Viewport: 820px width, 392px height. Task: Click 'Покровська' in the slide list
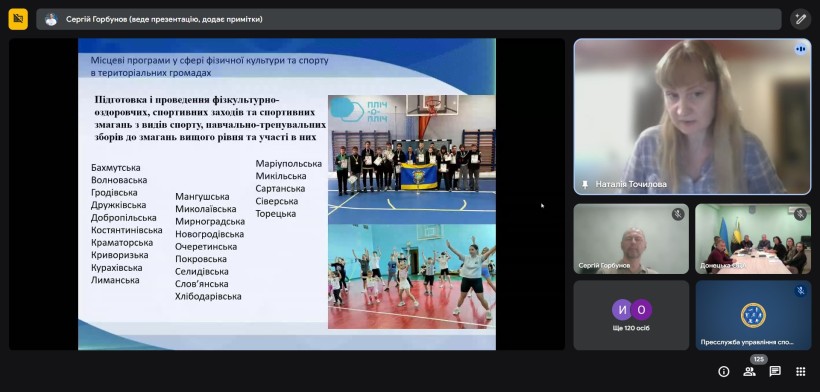pyautogui.click(x=201, y=259)
